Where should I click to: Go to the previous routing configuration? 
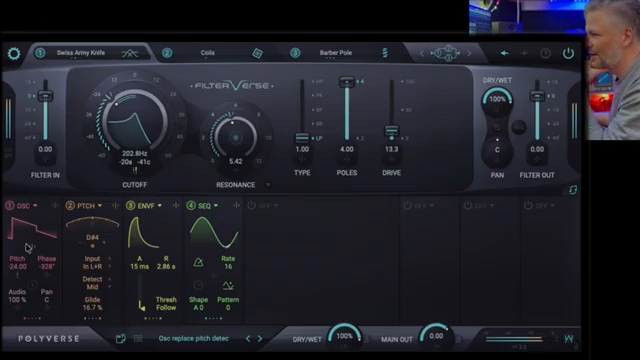tap(422, 53)
